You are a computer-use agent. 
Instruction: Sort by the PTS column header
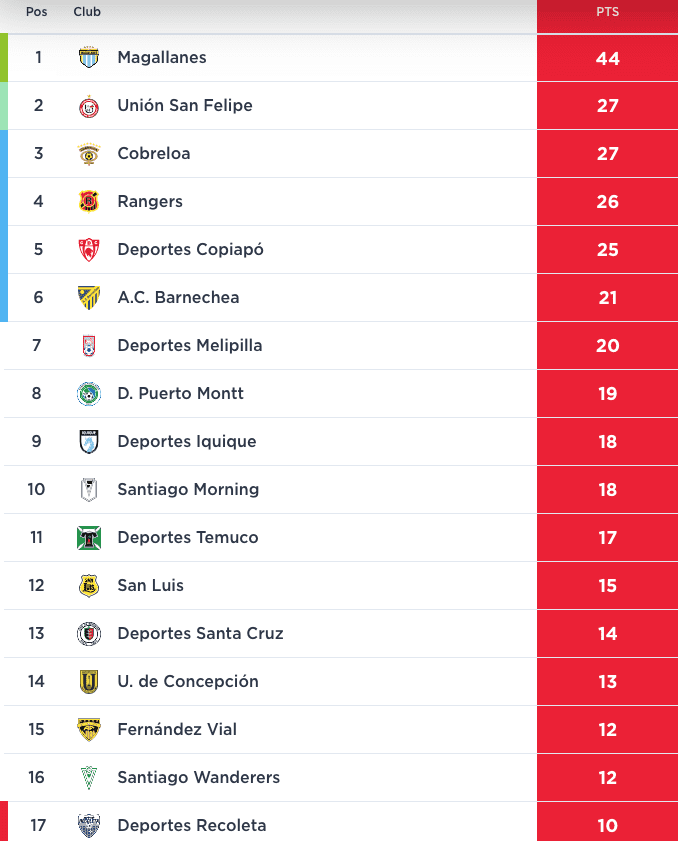pyautogui.click(x=607, y=12)
